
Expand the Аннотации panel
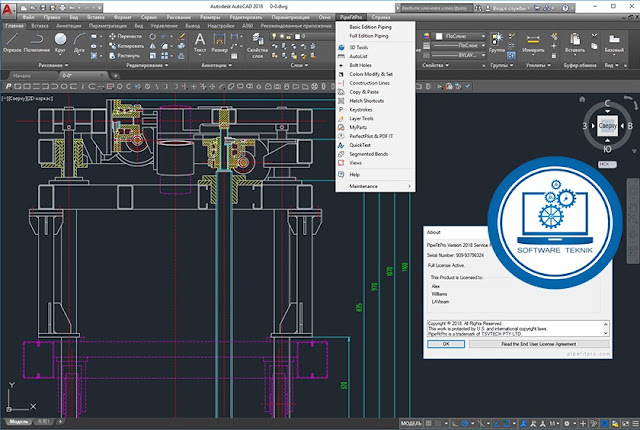pos(216,65)
